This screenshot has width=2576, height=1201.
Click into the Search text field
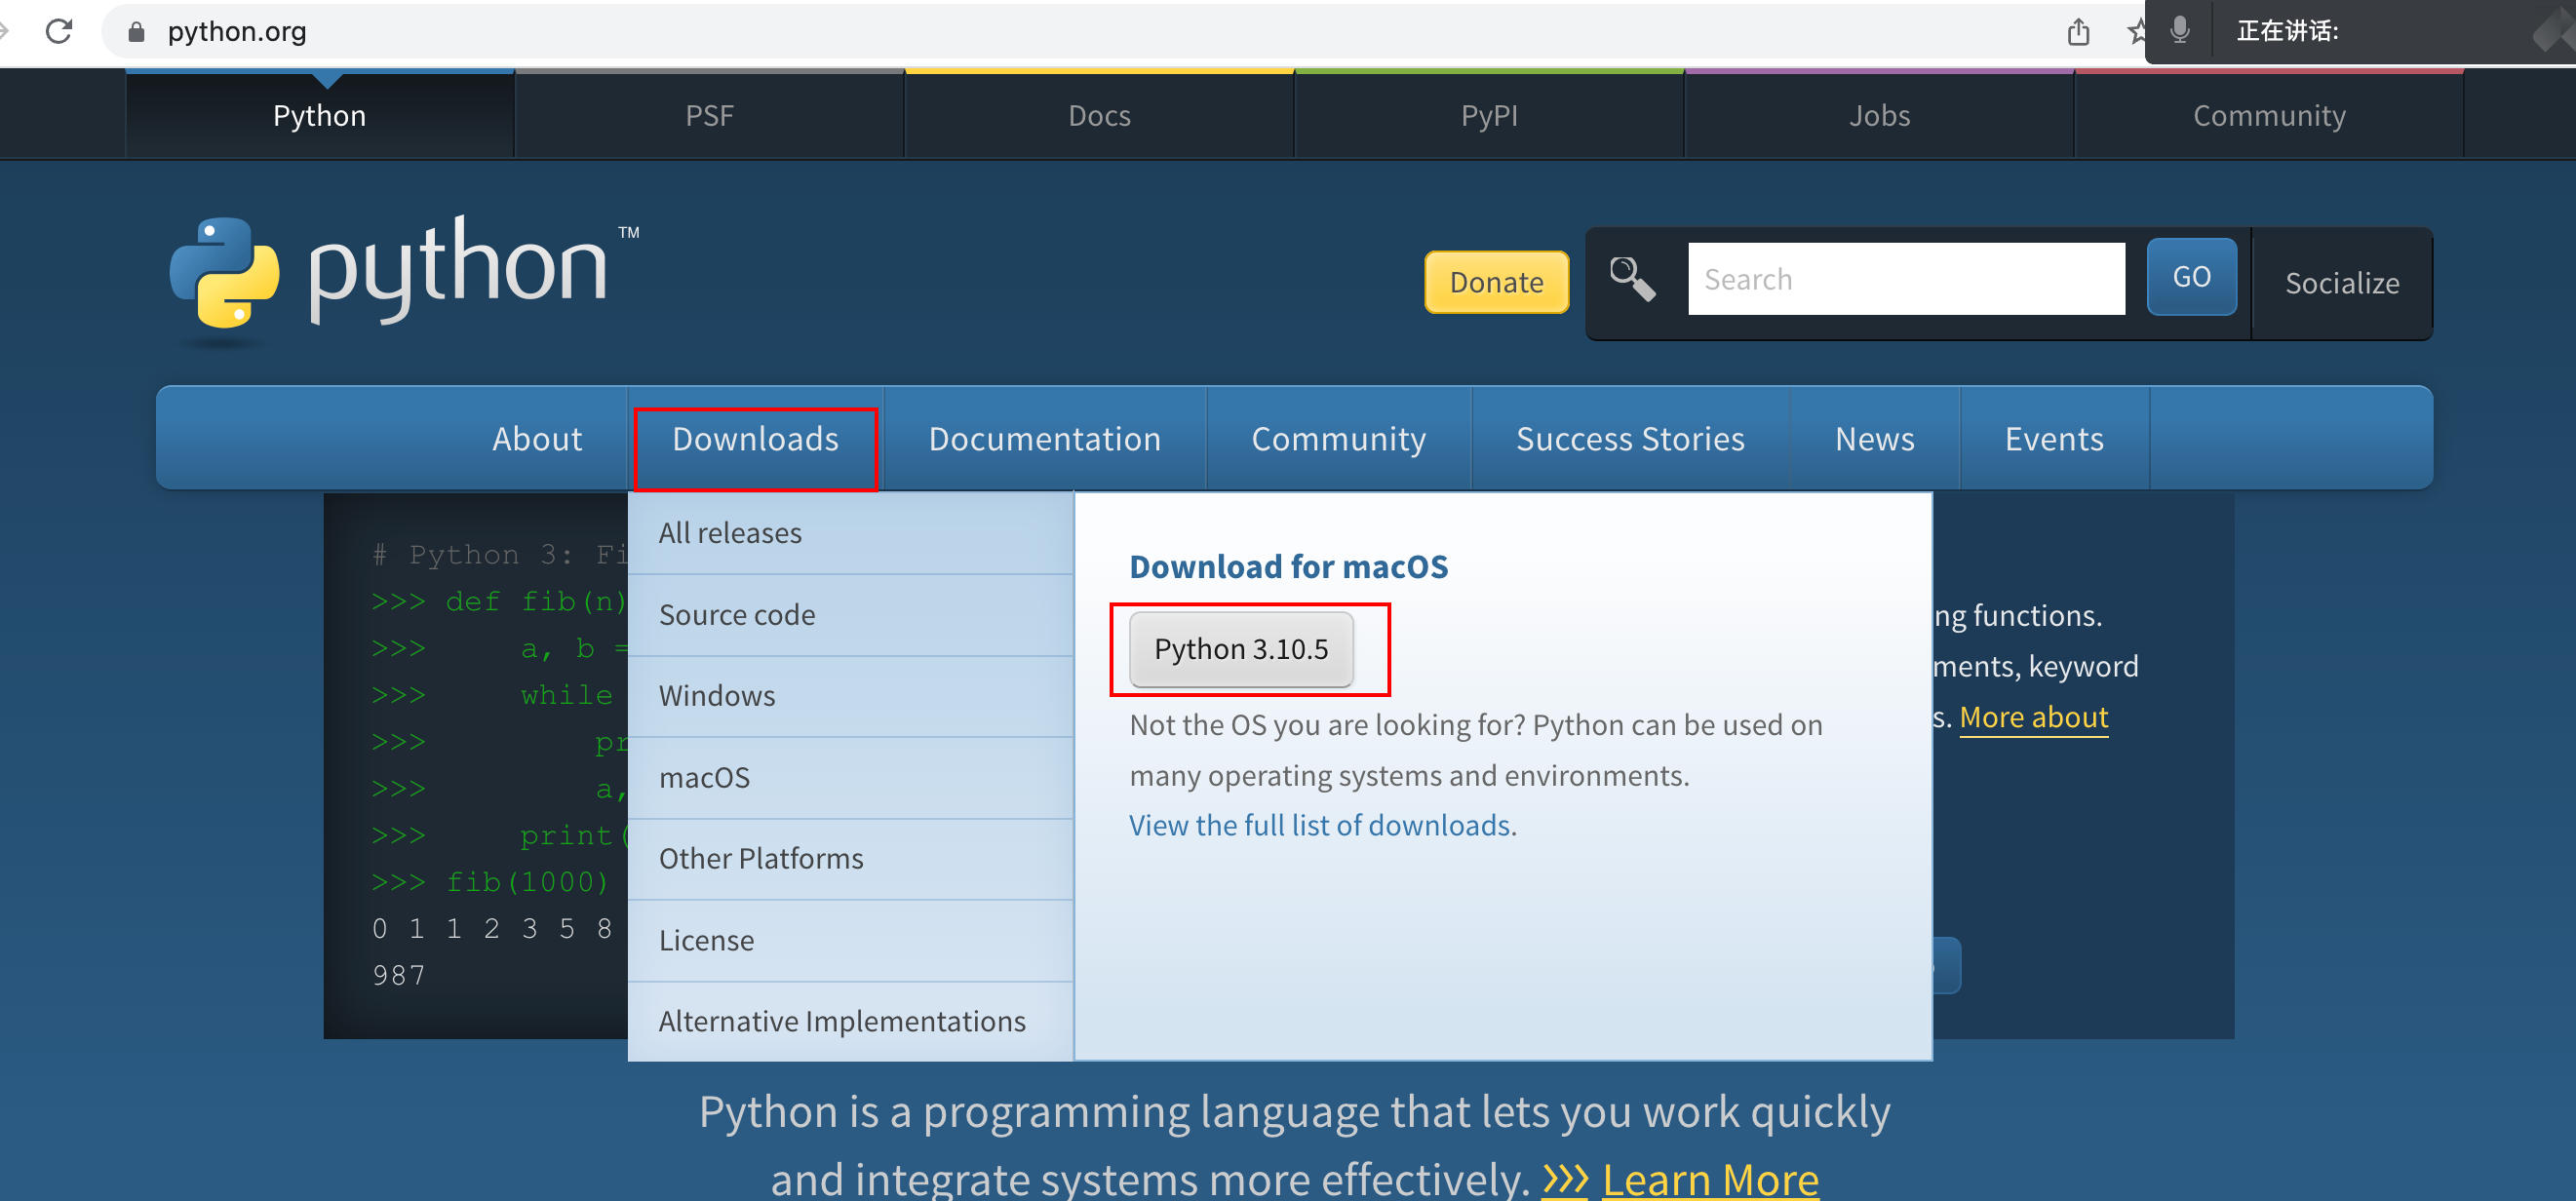tap(1905, 279)
